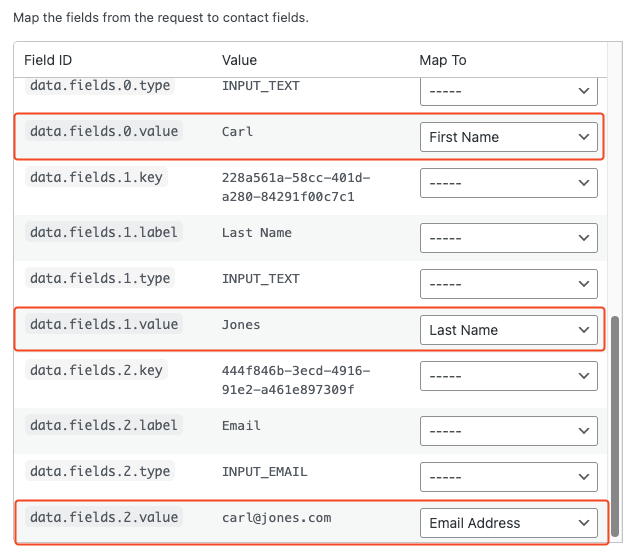
Task: Open Map To dropdown for data.fields.1.label
Action: pyautogui.click(x=508, y=238)
